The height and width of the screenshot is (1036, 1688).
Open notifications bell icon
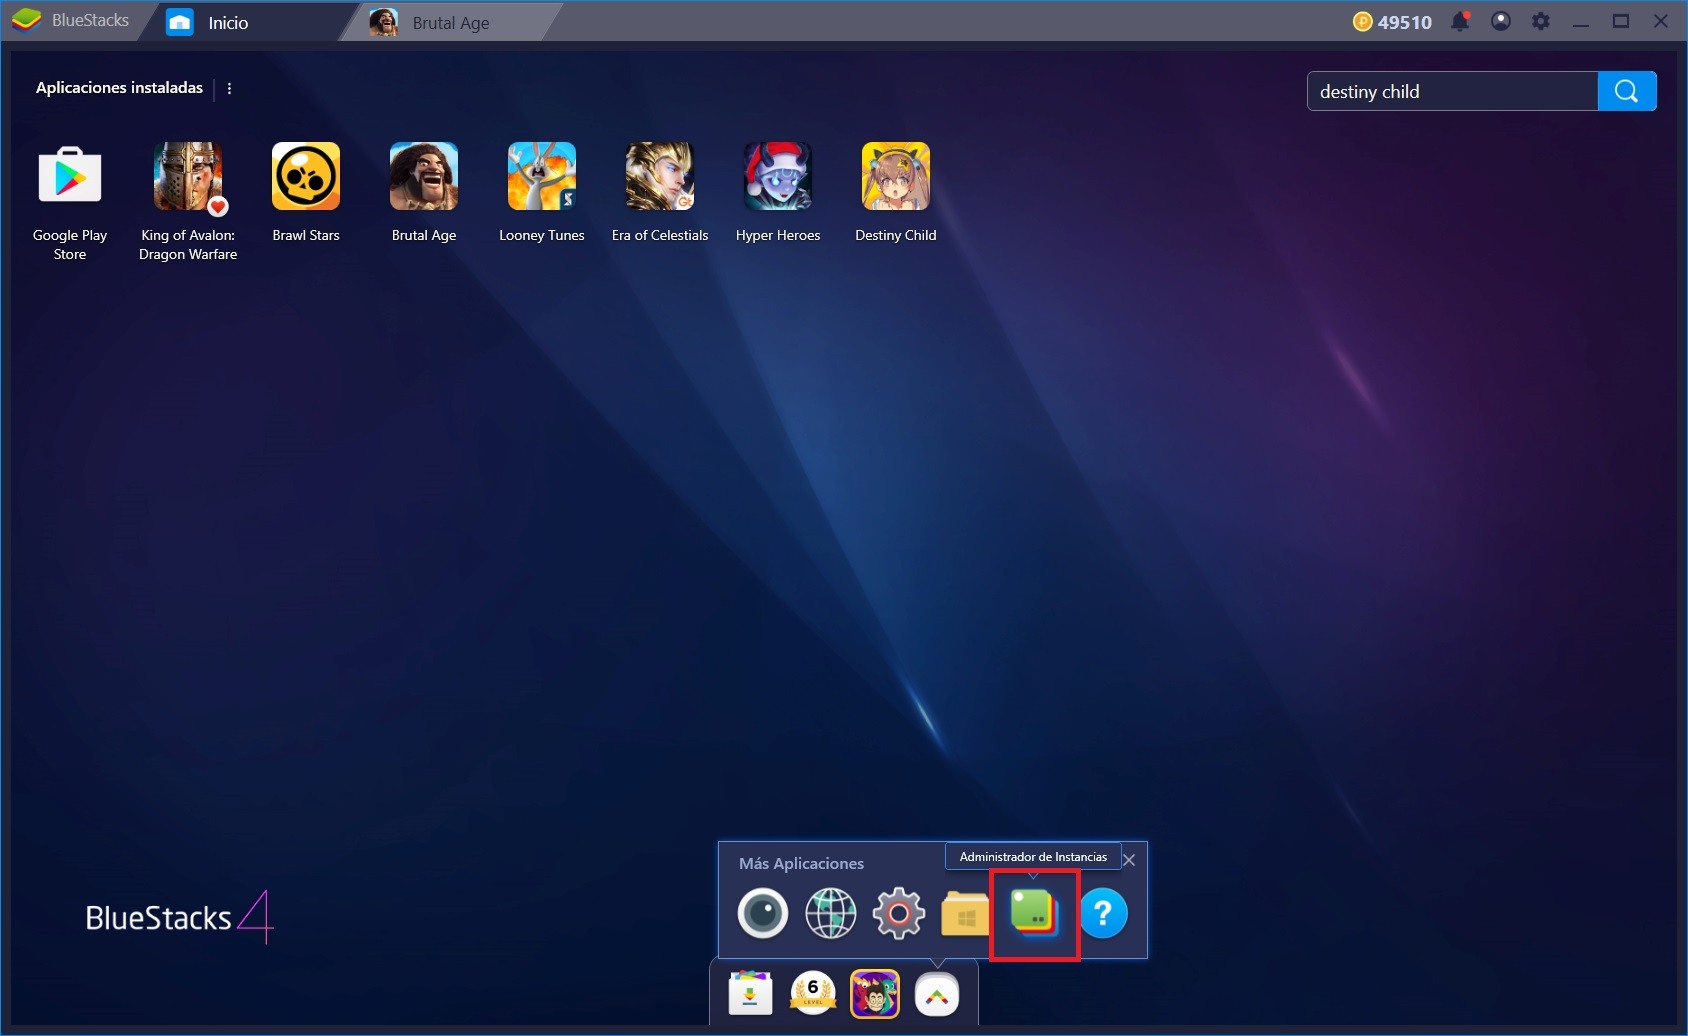point(1461,21)
